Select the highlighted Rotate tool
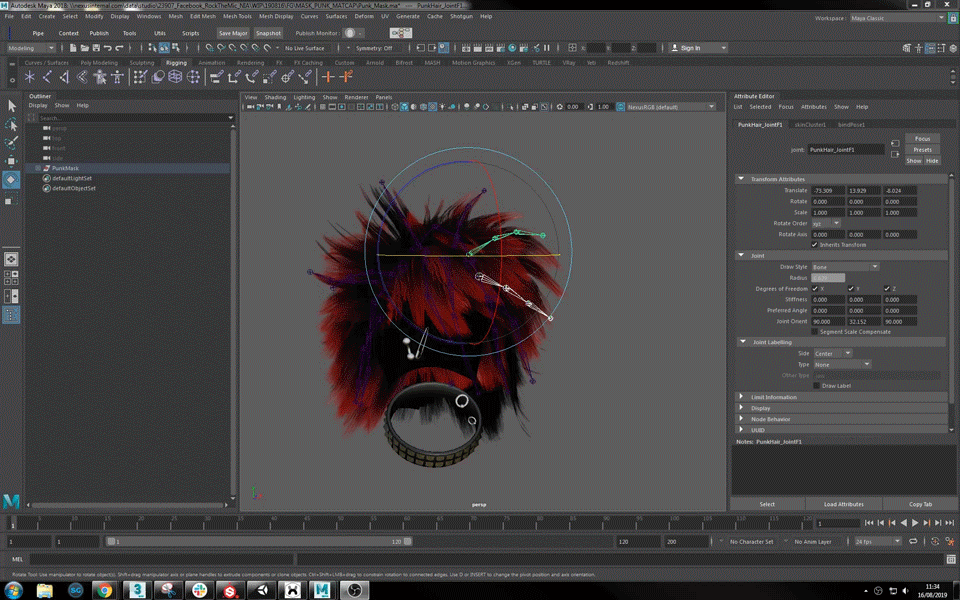Viewport: 960px width, 600px height. point(11,180)
